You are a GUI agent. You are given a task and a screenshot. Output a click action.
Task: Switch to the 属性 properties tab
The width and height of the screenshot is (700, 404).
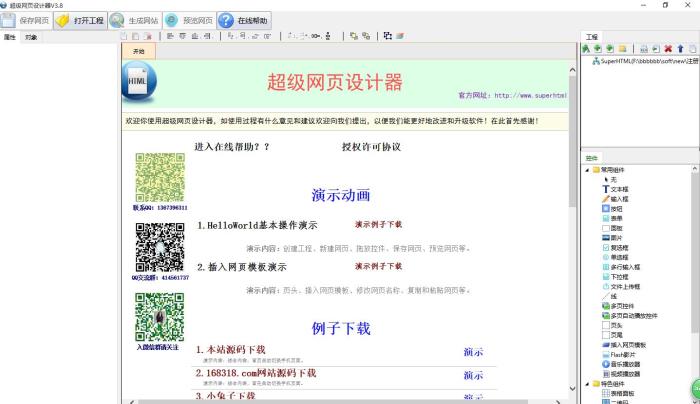(x=10, y=37)
